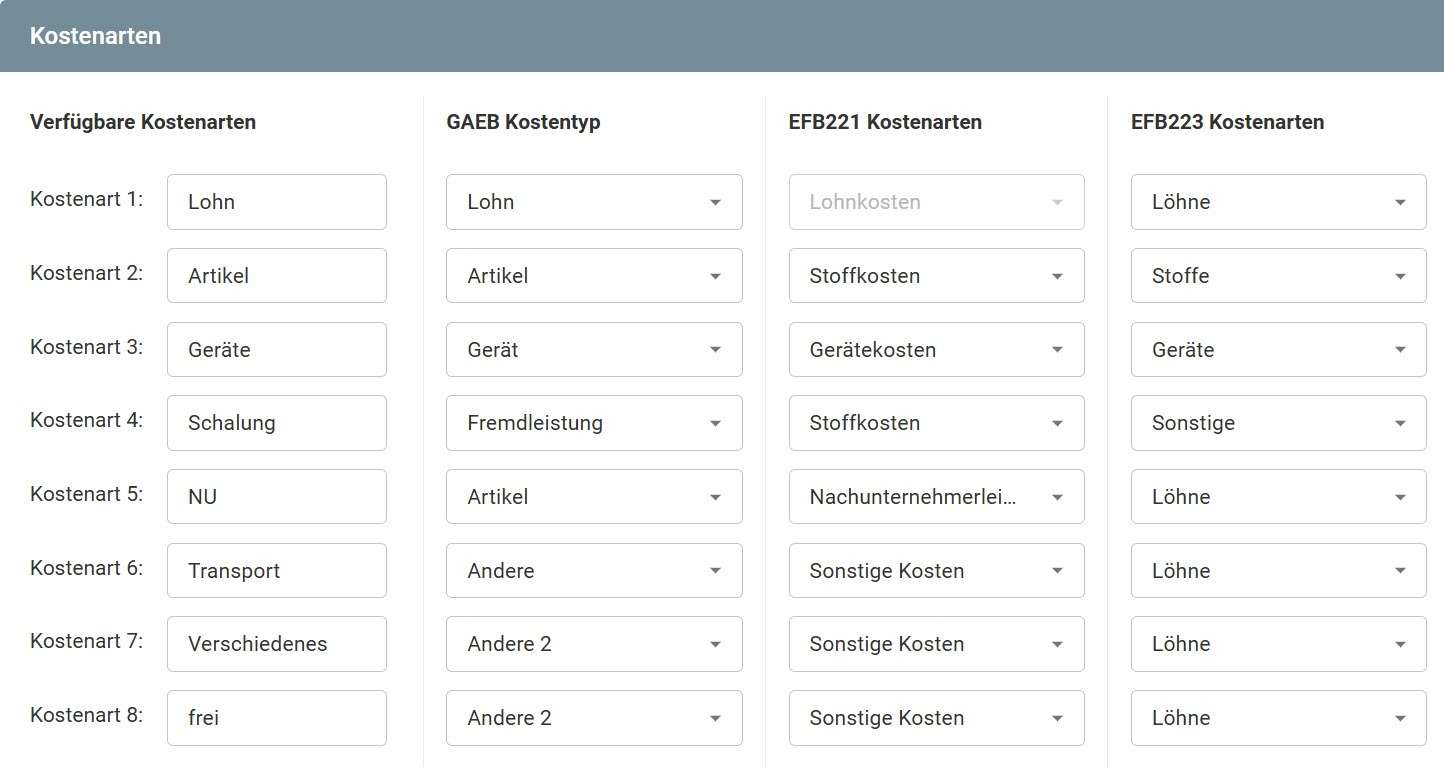
Task: Select the Transport text field
Action: click(276, 571)
